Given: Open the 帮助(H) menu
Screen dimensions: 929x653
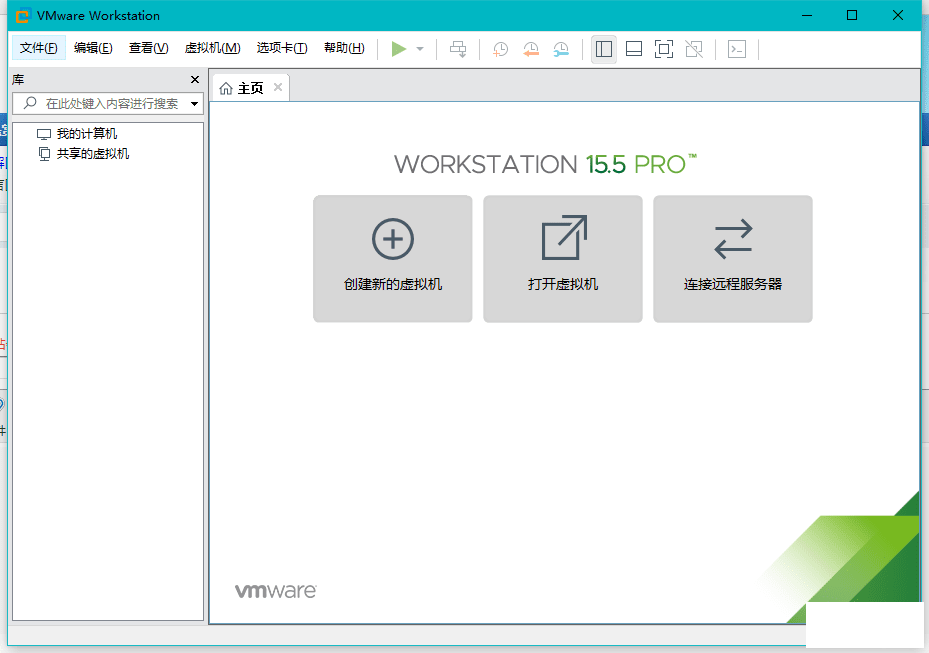Looking at the screenshot, I should pyautogui.click(x=344, y=48).
